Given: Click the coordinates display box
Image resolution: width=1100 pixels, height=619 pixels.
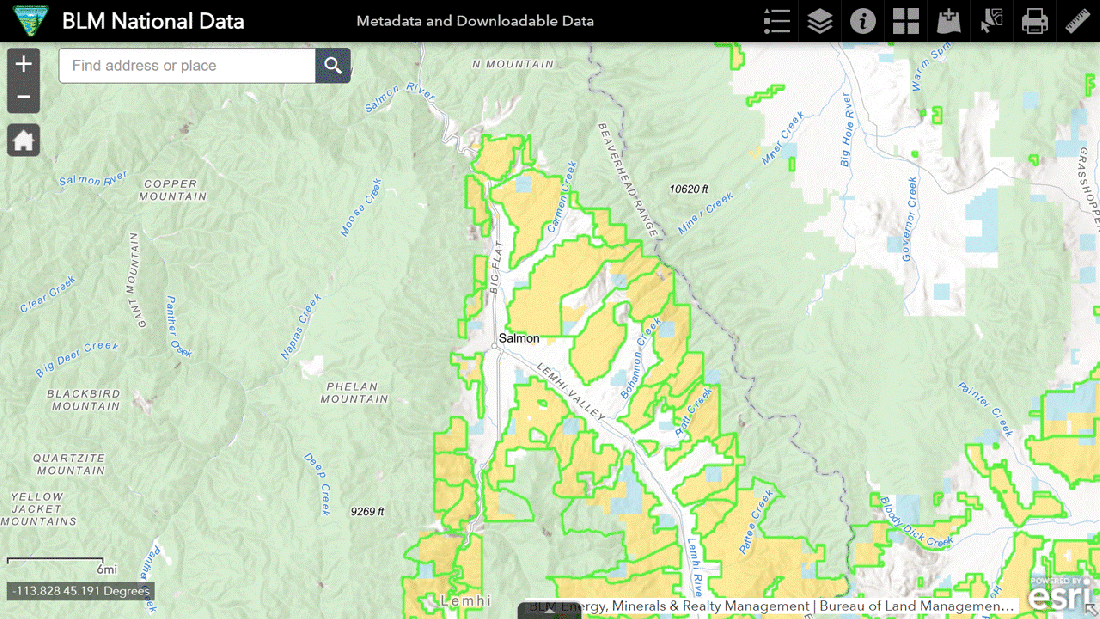Looking at the screenshot, I should (81, 591).
